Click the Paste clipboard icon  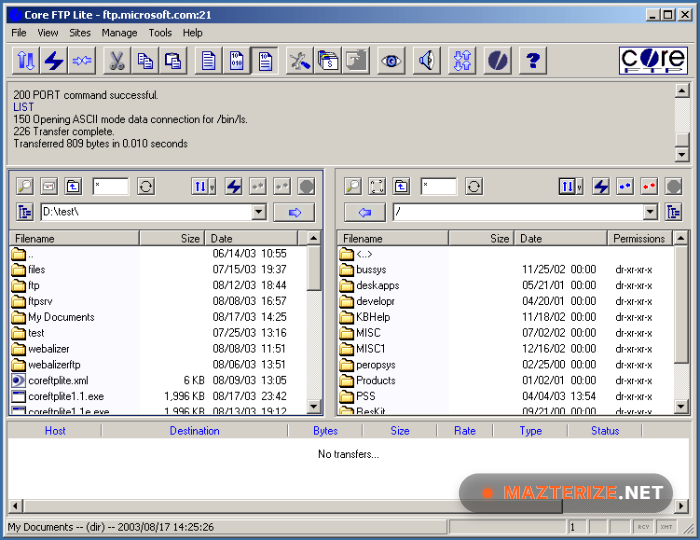(x=172, y=60)
